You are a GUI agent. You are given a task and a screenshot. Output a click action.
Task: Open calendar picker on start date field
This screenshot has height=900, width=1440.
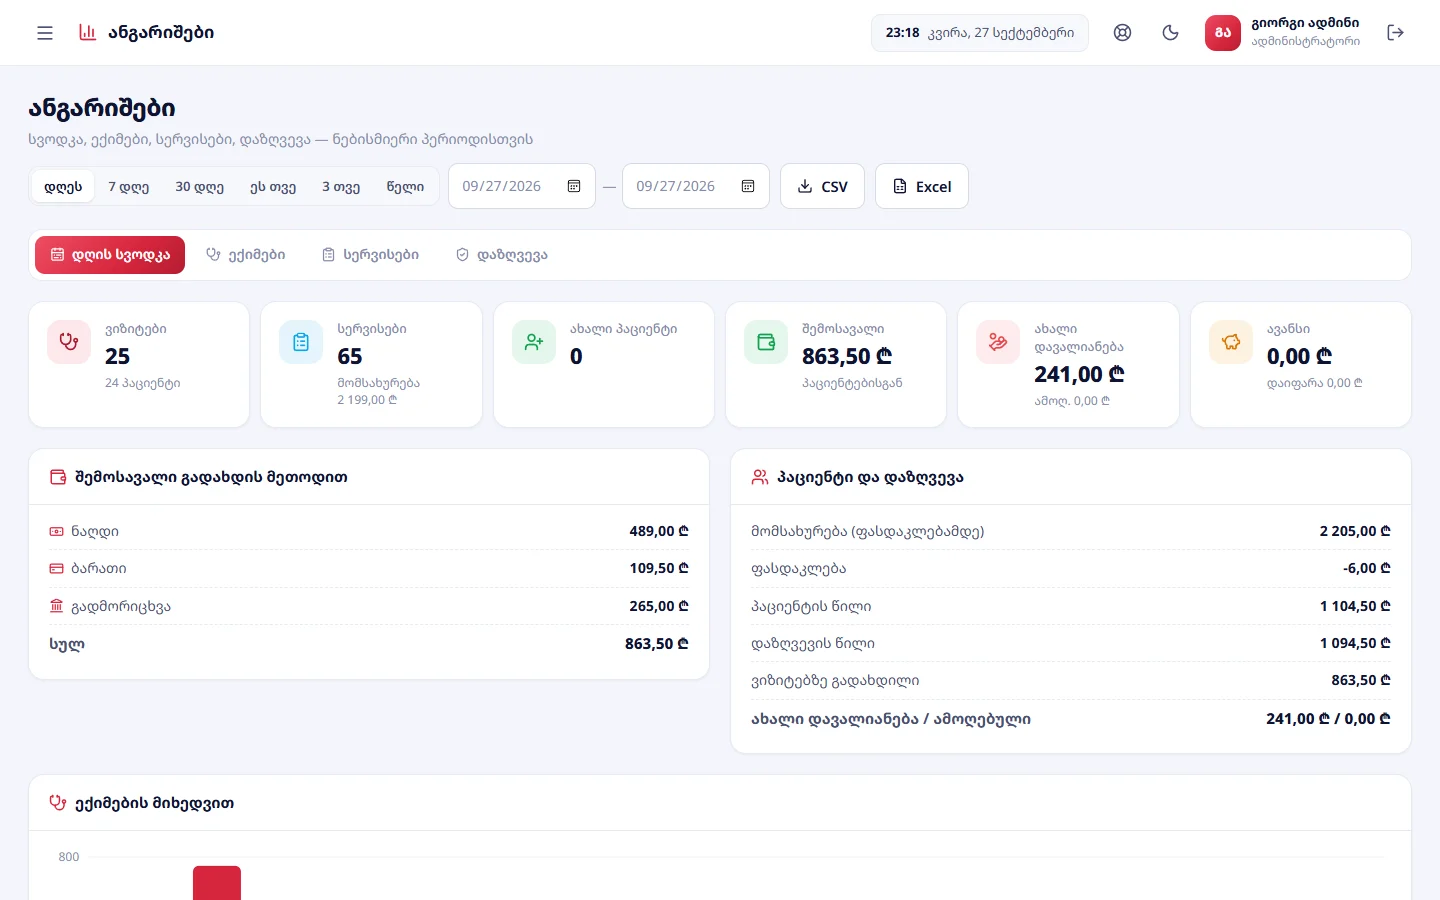(x=574, y=186)
